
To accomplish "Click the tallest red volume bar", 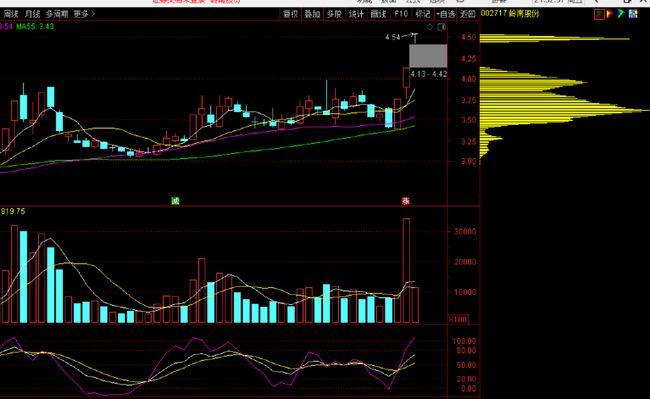I will coord(406,271).
